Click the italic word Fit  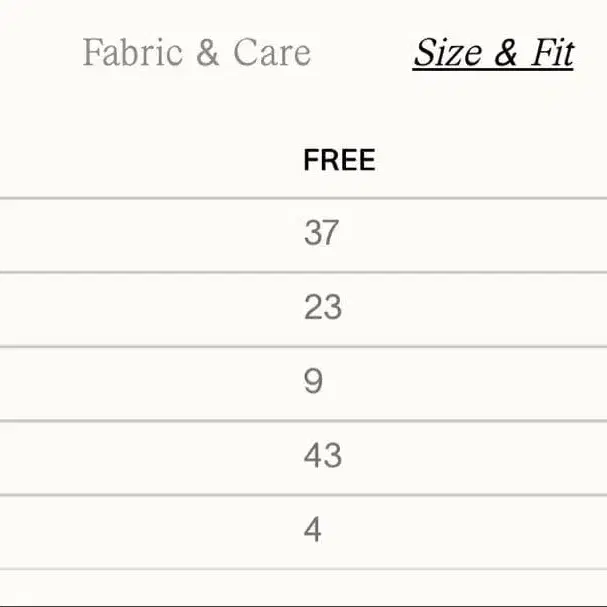[x=552, y=52]
